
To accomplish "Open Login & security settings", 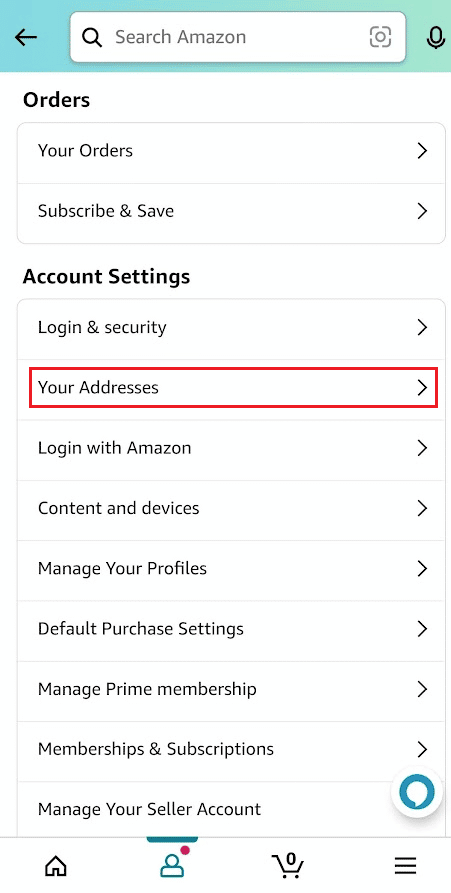I will click(231, 329).
